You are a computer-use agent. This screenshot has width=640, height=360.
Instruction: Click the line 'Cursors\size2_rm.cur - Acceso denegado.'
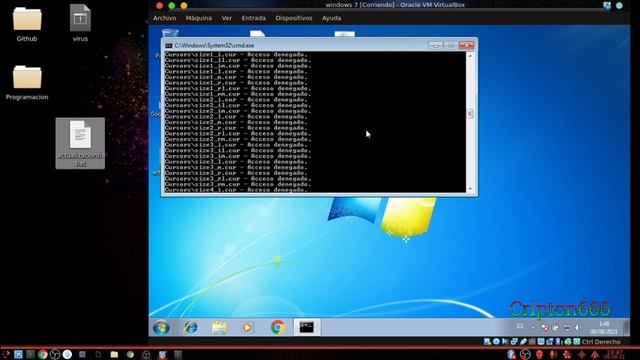click(x=238, y=139)
